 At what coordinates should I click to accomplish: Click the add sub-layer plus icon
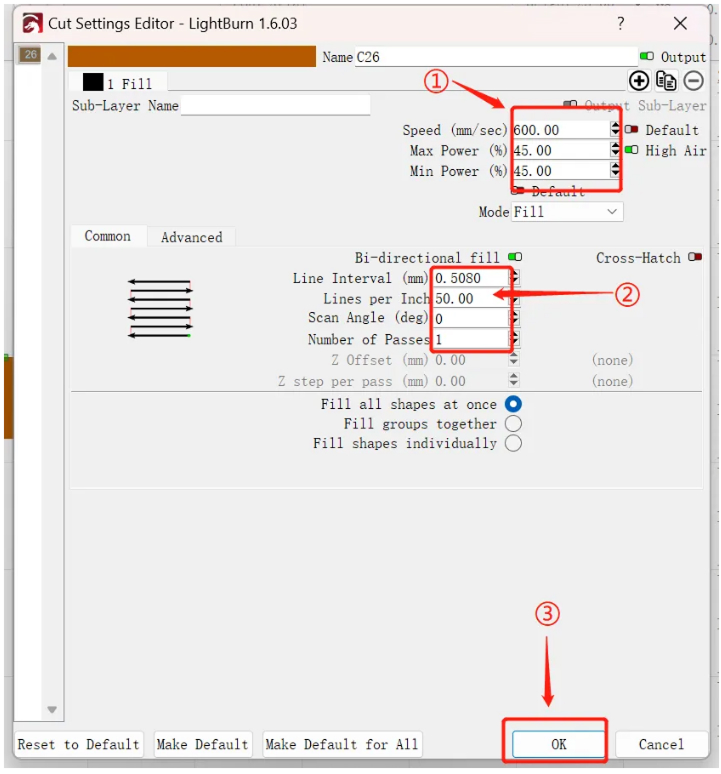click(x=639, y=80)
